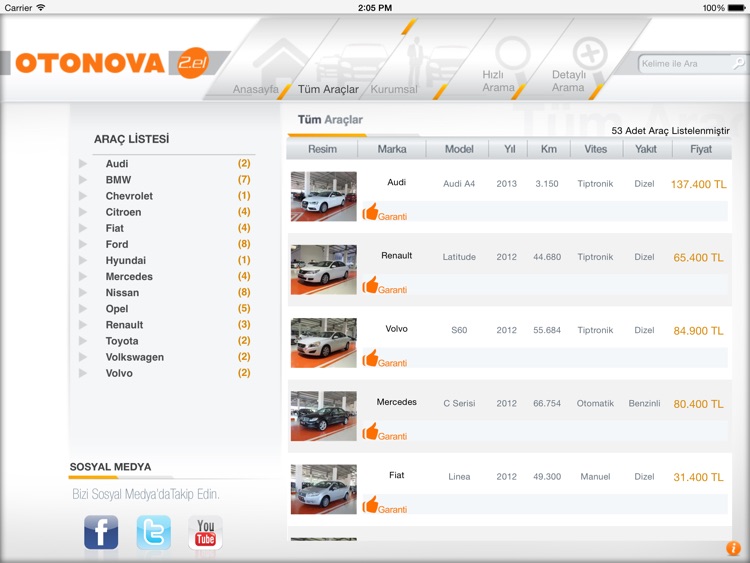Sort by Yıl column header
Image resolution: width=750 pixels, height=563 pixels.
tap(509, 149)
